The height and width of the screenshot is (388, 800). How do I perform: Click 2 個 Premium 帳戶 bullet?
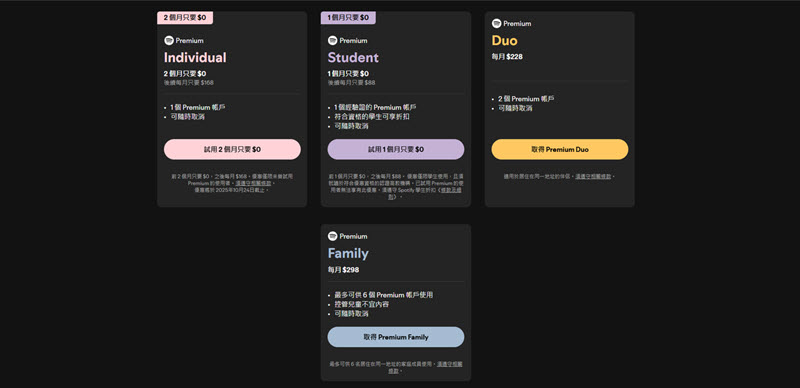[x=526, y=99]
